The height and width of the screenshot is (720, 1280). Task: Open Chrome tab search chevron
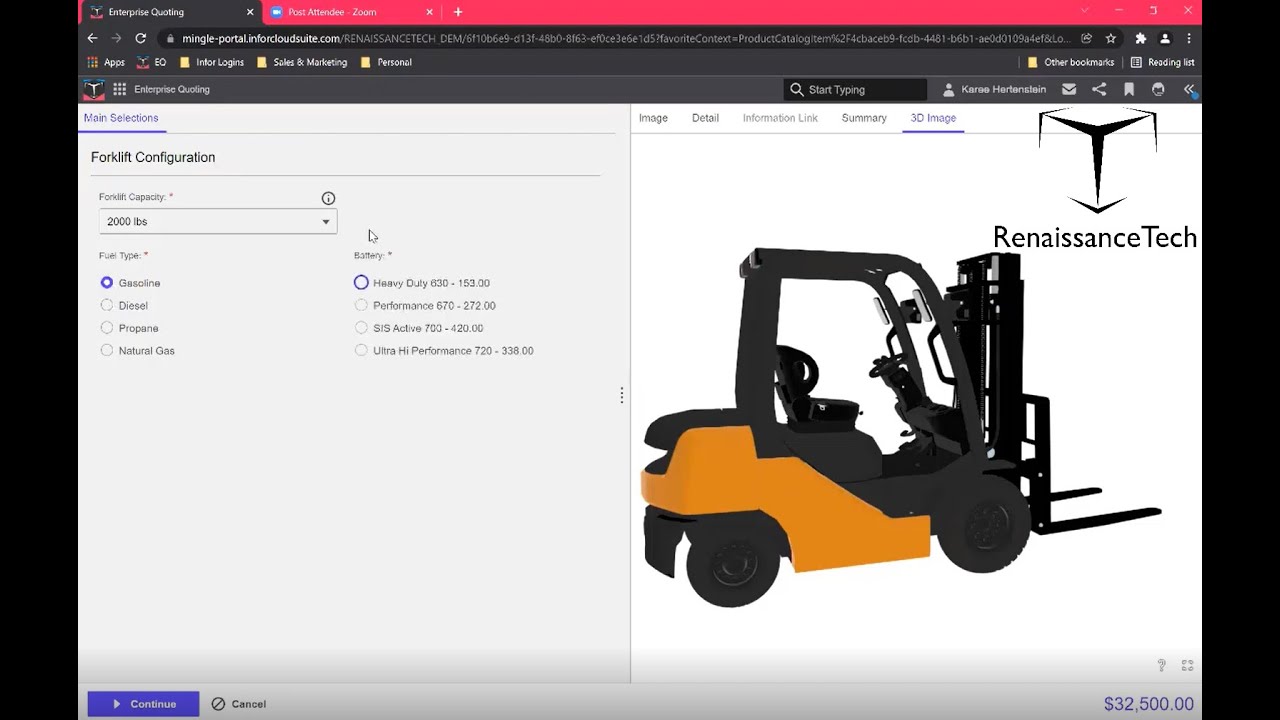tap(1084, 11)
